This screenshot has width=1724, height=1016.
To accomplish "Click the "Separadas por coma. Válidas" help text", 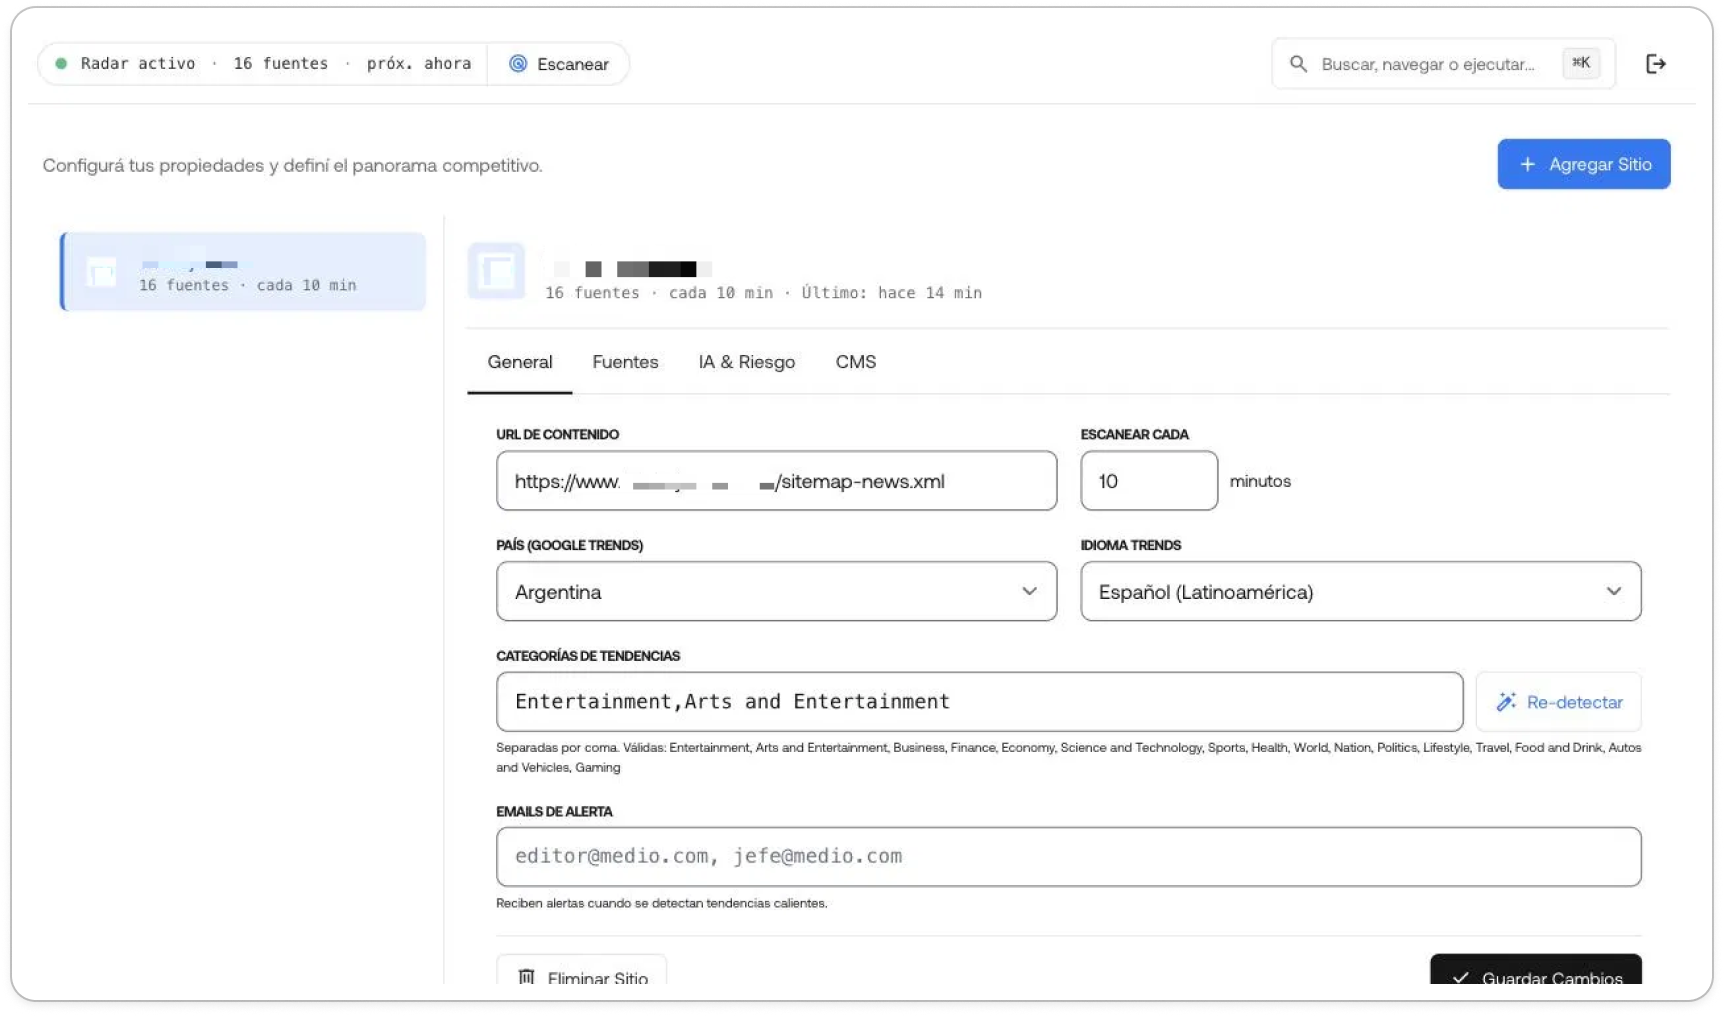I will [x=1068, y=758].
